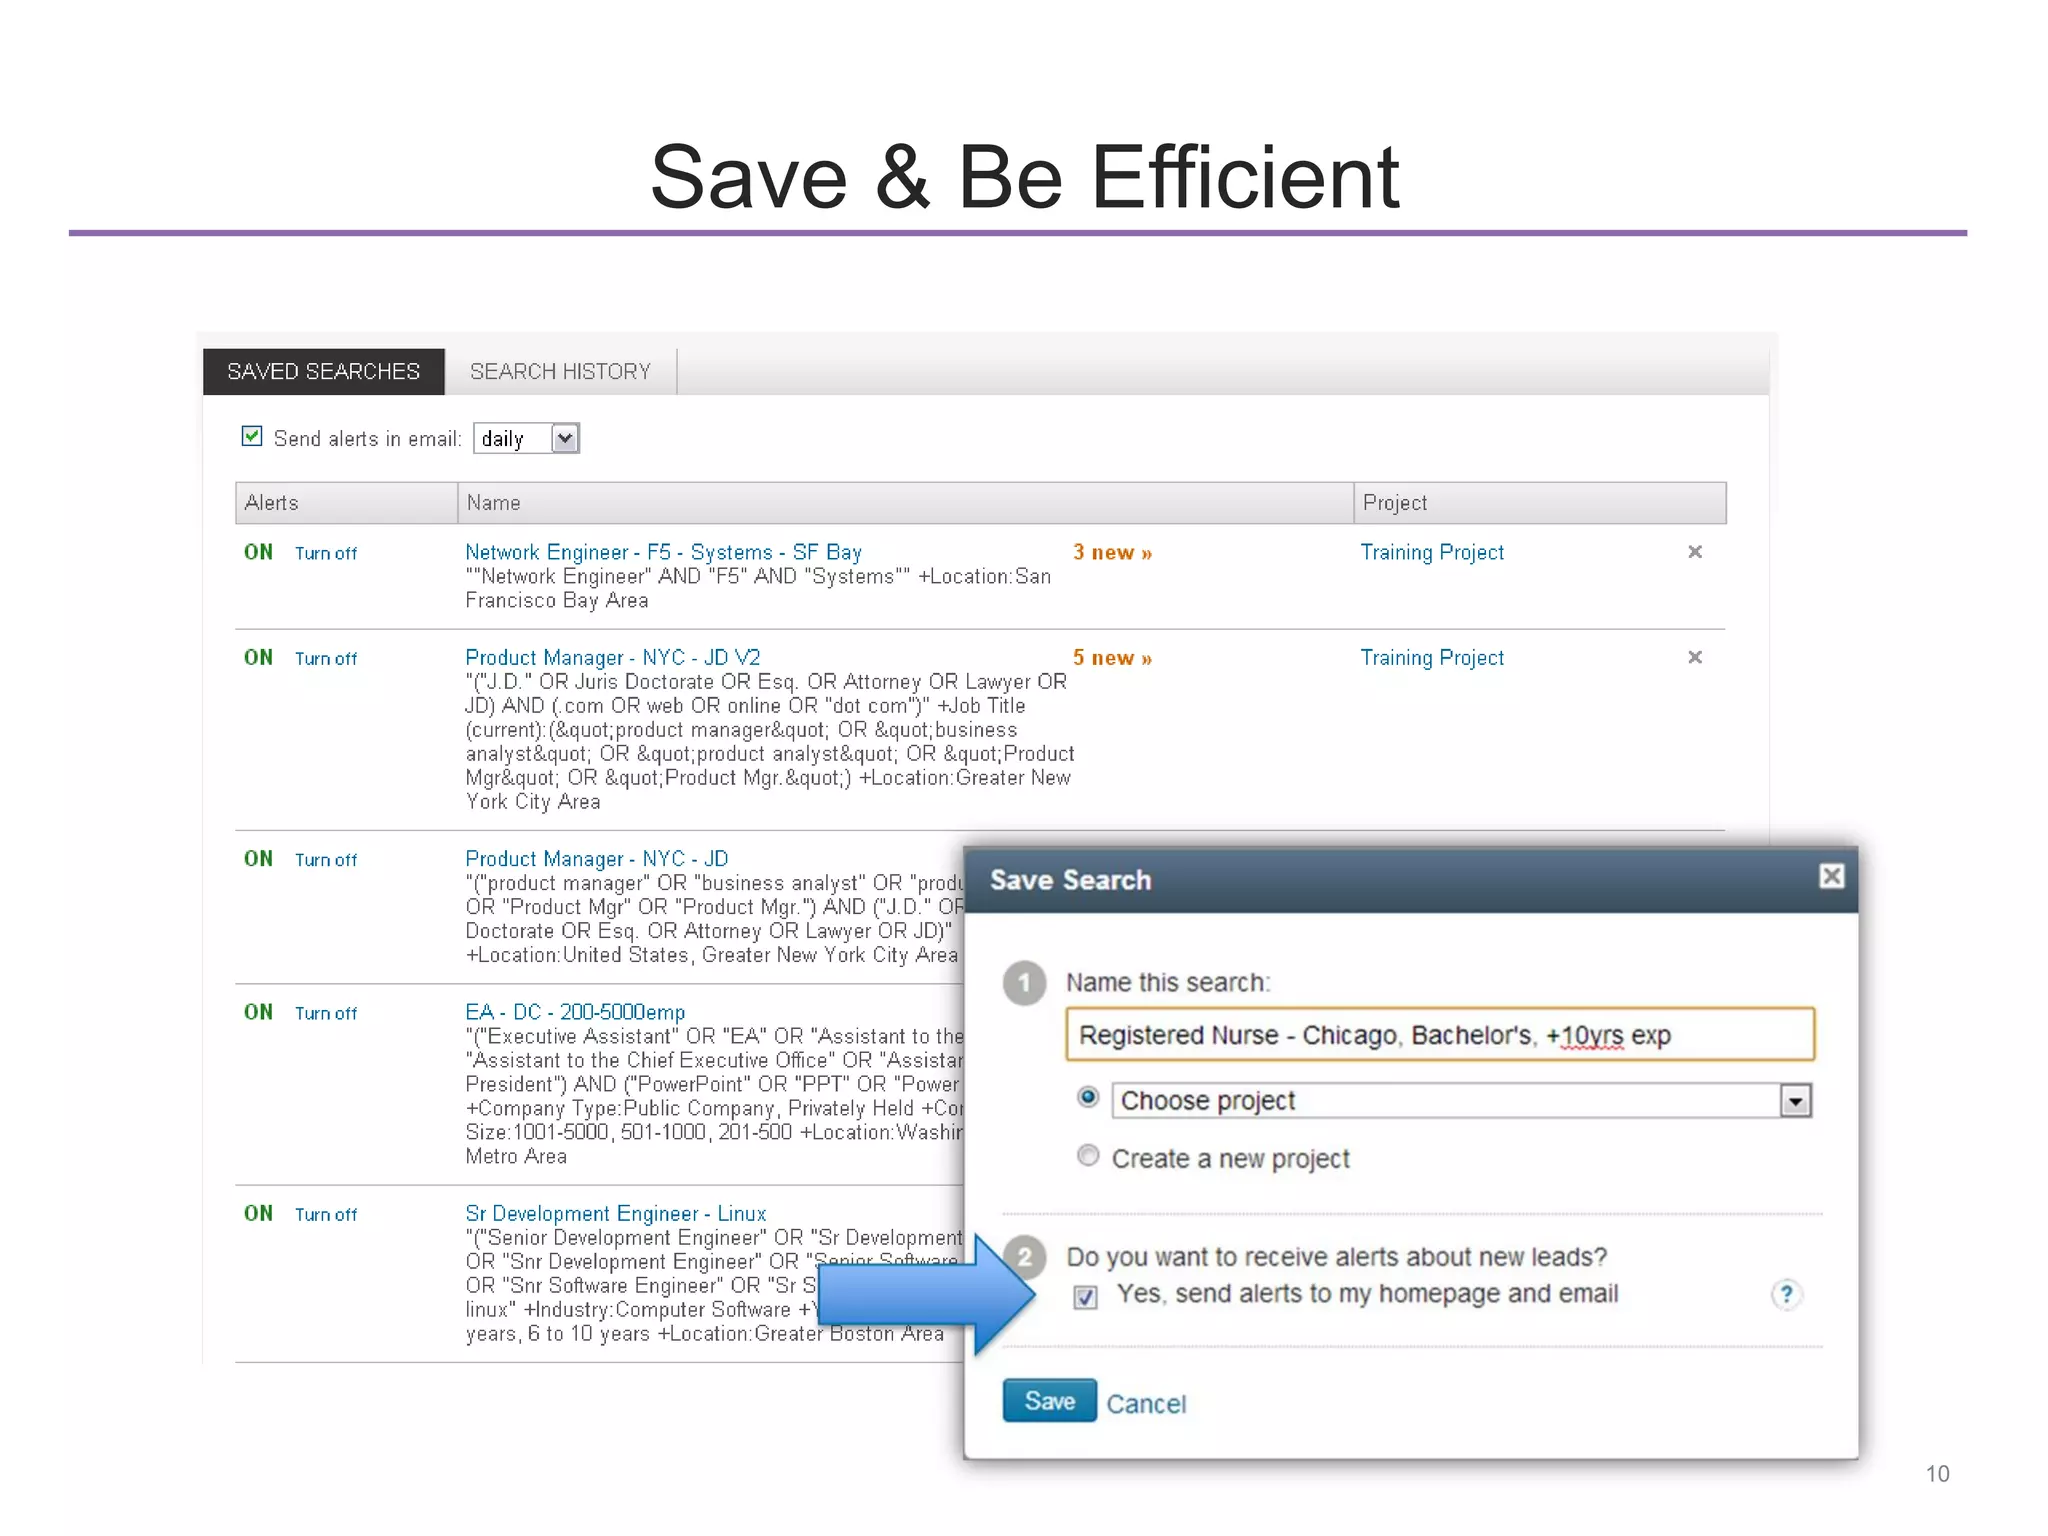Open Network Engineer - F5 - Systems search
This screenshot has height=1536, width=2048.
point(663,552)
